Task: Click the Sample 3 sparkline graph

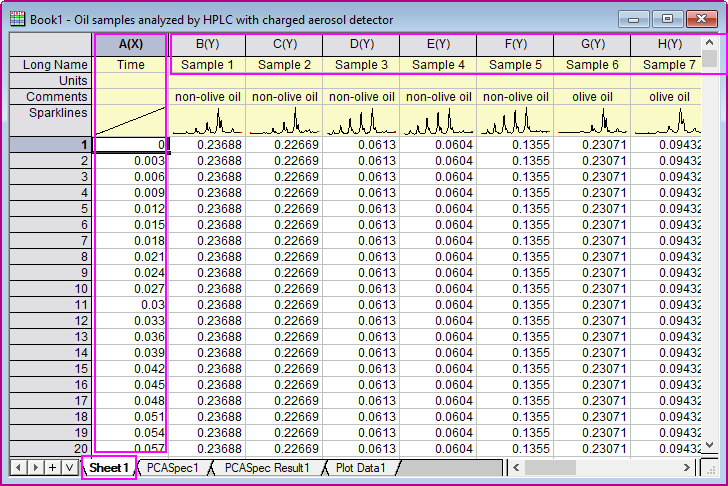Action: coord(361,120)
